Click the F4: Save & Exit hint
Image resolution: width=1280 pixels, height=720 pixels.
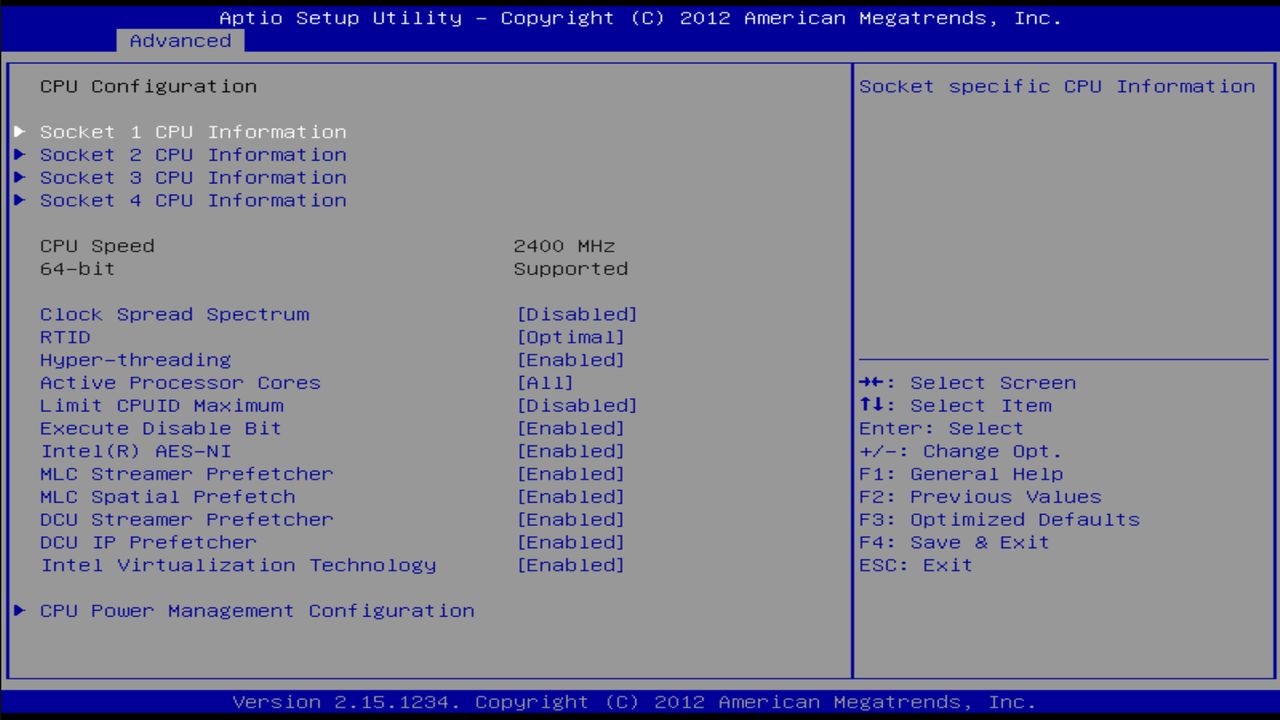coord(955,543)
